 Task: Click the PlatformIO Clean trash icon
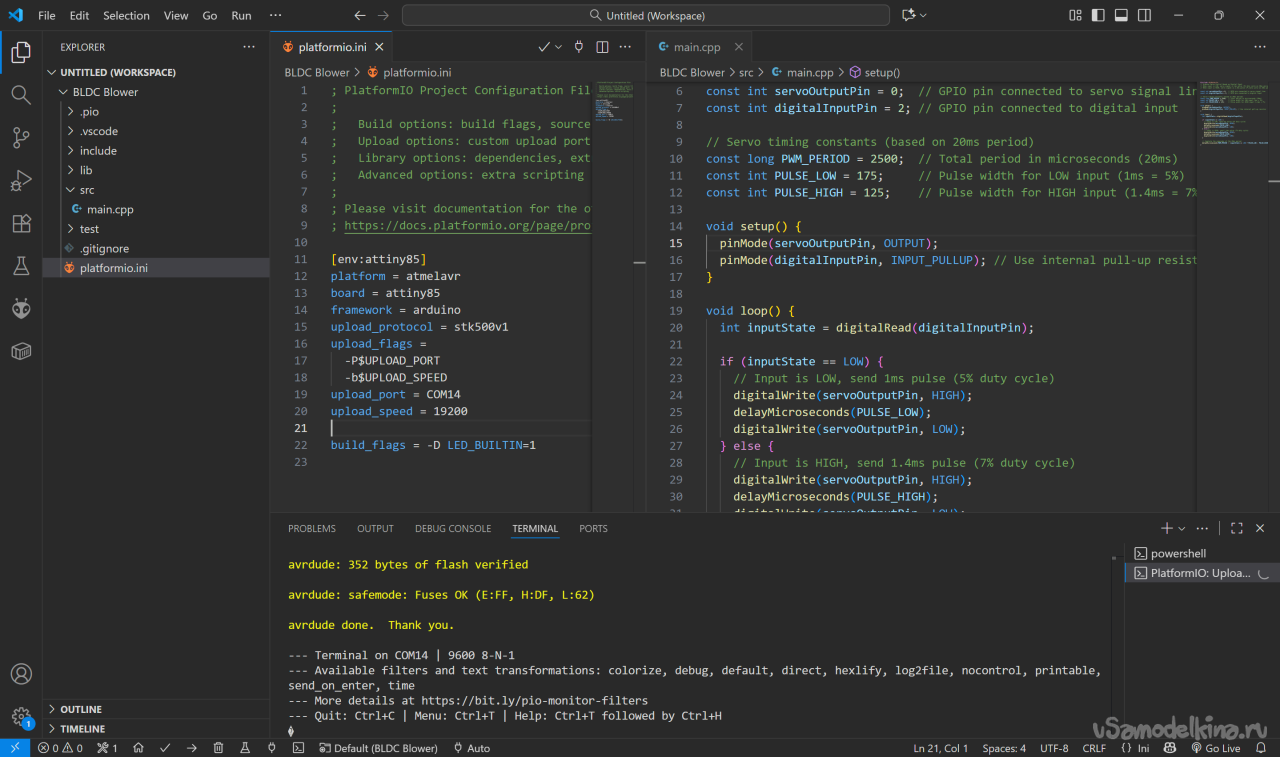(x=218, y=748)
